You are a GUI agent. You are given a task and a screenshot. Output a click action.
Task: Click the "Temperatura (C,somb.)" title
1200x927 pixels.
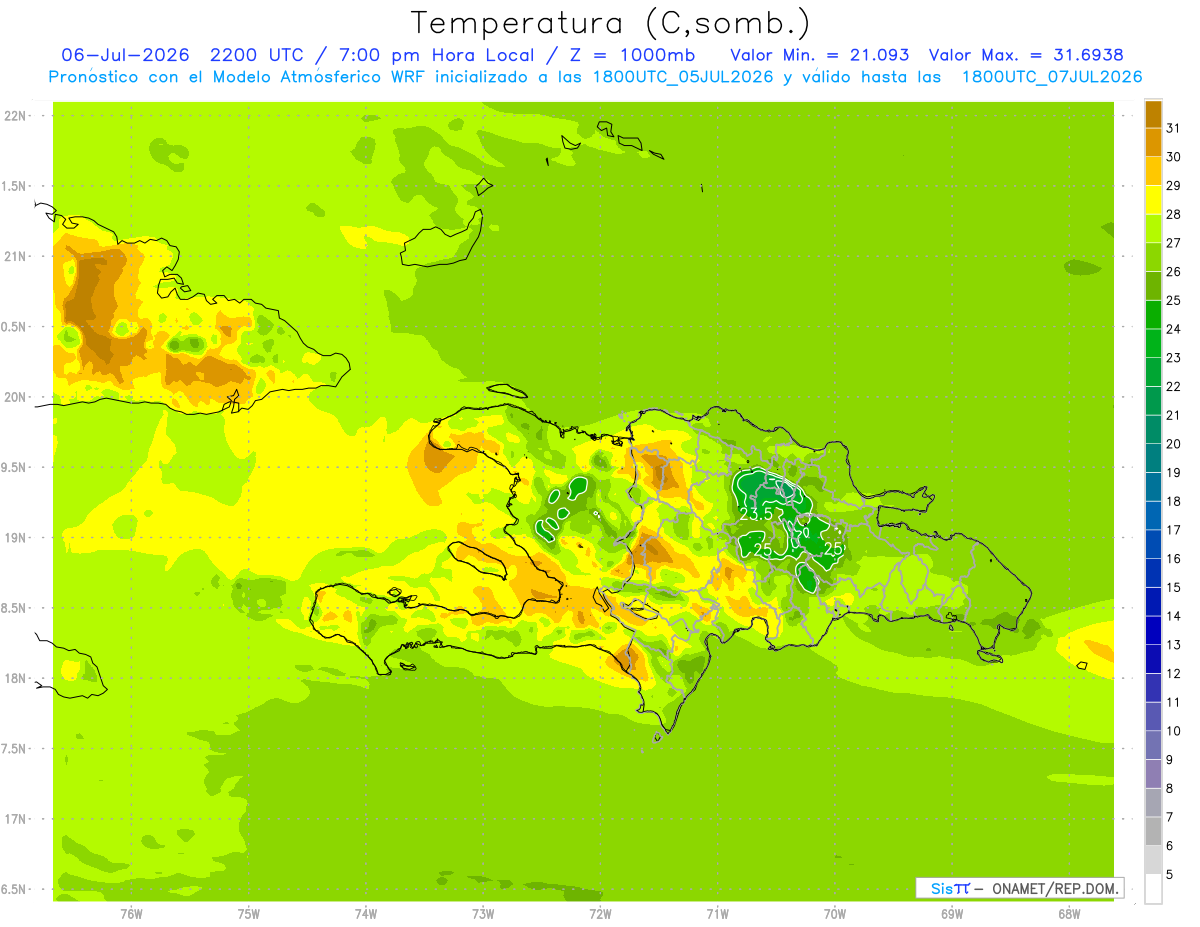coord(610,23)
